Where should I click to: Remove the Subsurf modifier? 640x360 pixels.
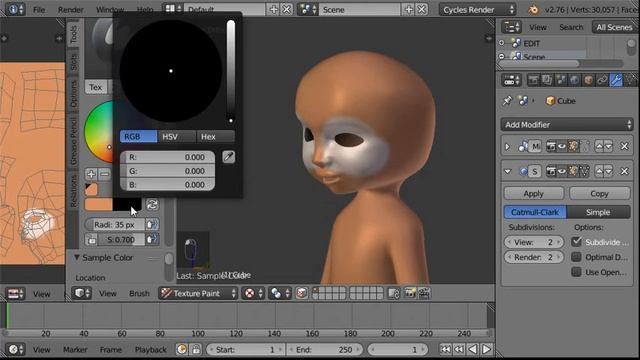[624, 171]
